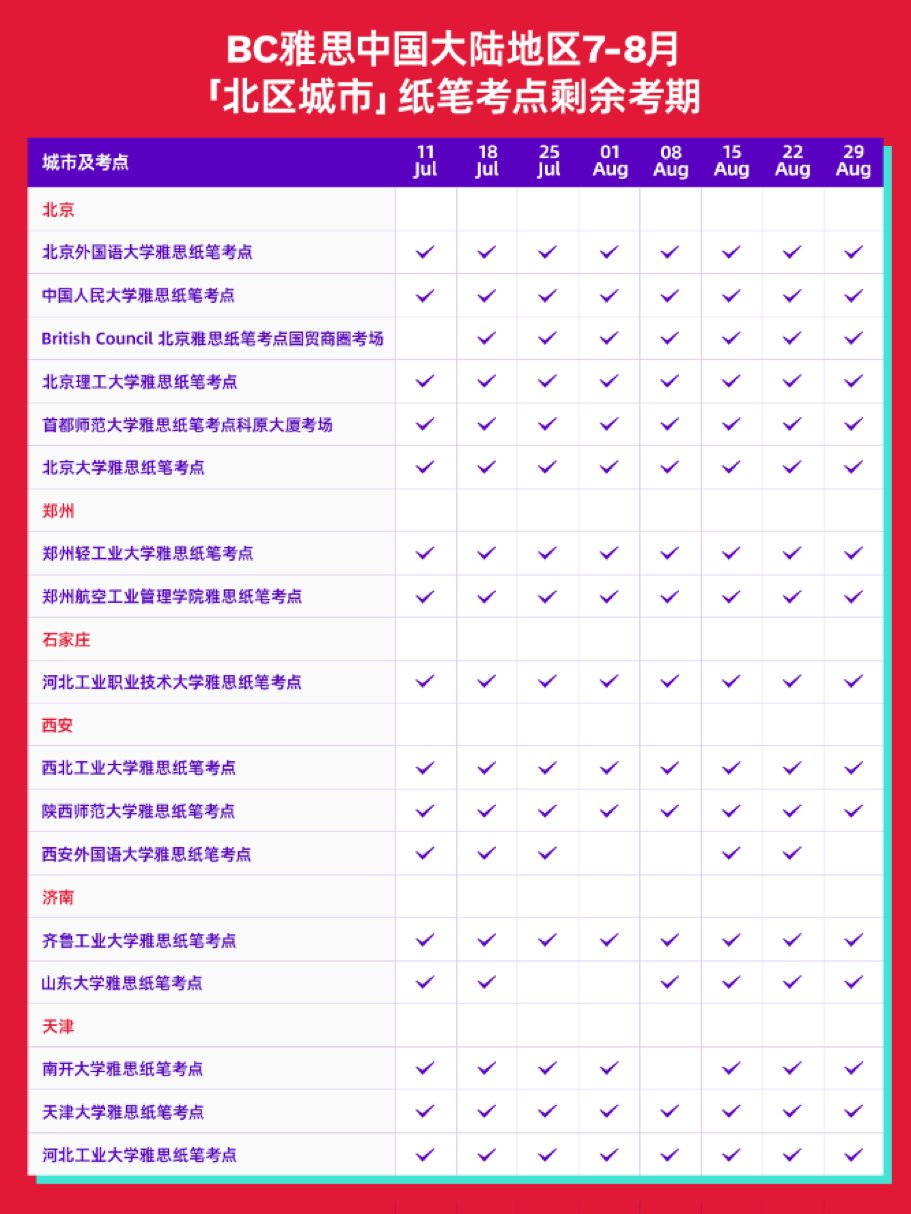Image resolution: width=911 pixels, height=1214 pixels.
Task: Click 西安外国语大学 checkmark under 15 Aug
Action: (731, 855)
